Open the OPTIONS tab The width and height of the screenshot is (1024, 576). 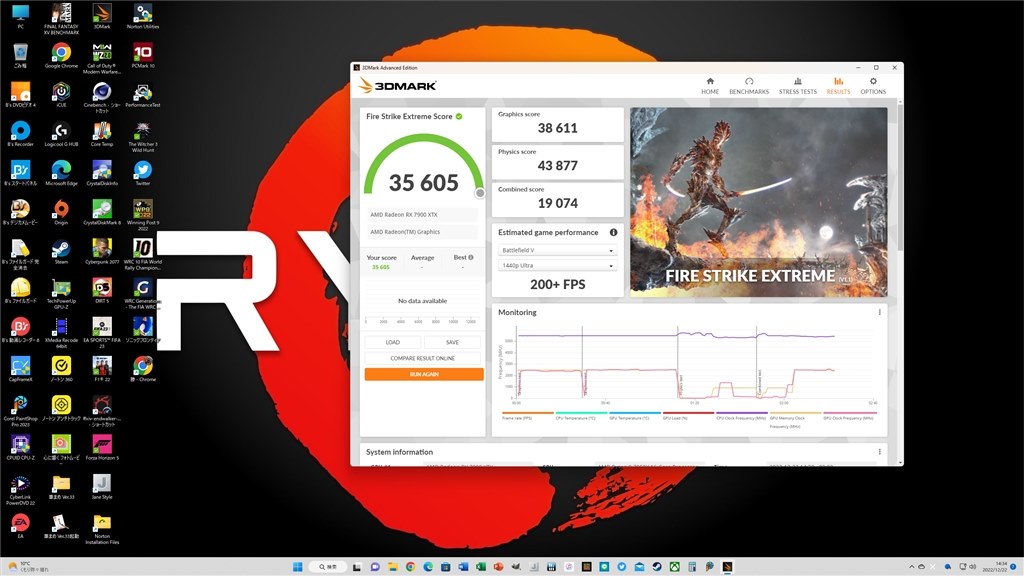[873, 86]
